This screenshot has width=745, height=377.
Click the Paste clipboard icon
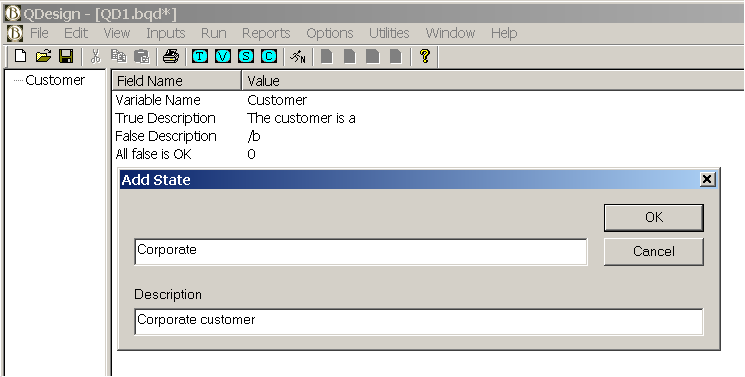[x=141, y=57]
